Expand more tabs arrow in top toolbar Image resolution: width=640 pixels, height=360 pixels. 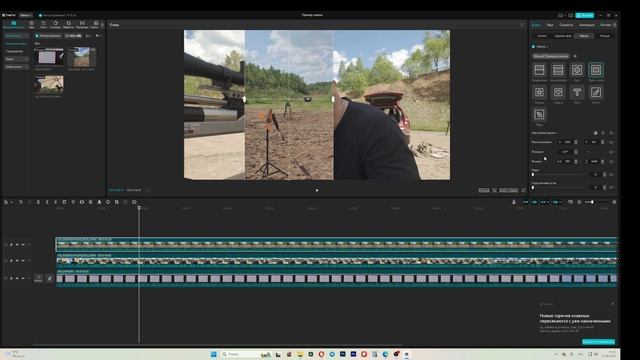(x=102, y=24)
